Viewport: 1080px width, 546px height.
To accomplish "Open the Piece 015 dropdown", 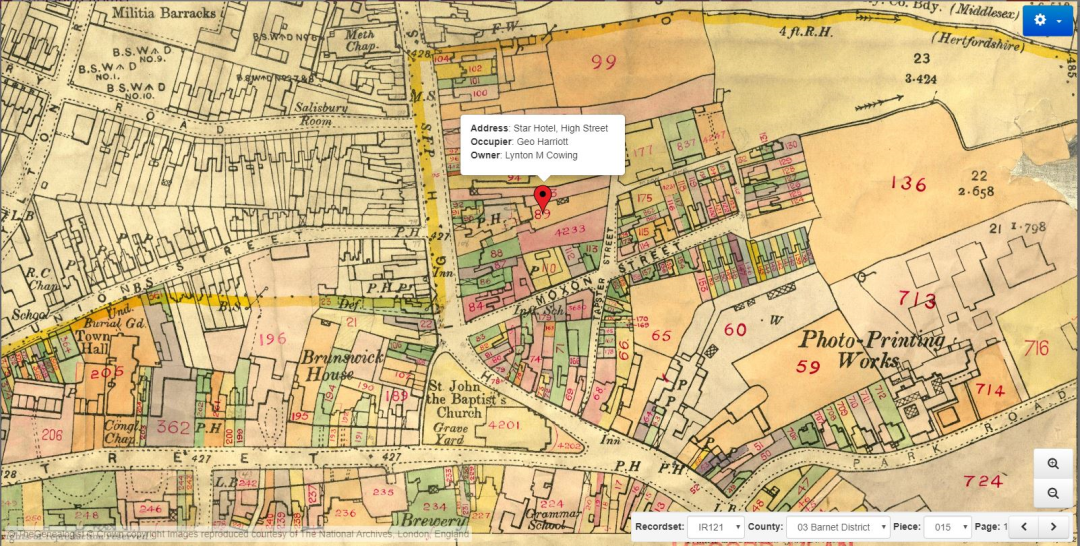I will point(946,526).
